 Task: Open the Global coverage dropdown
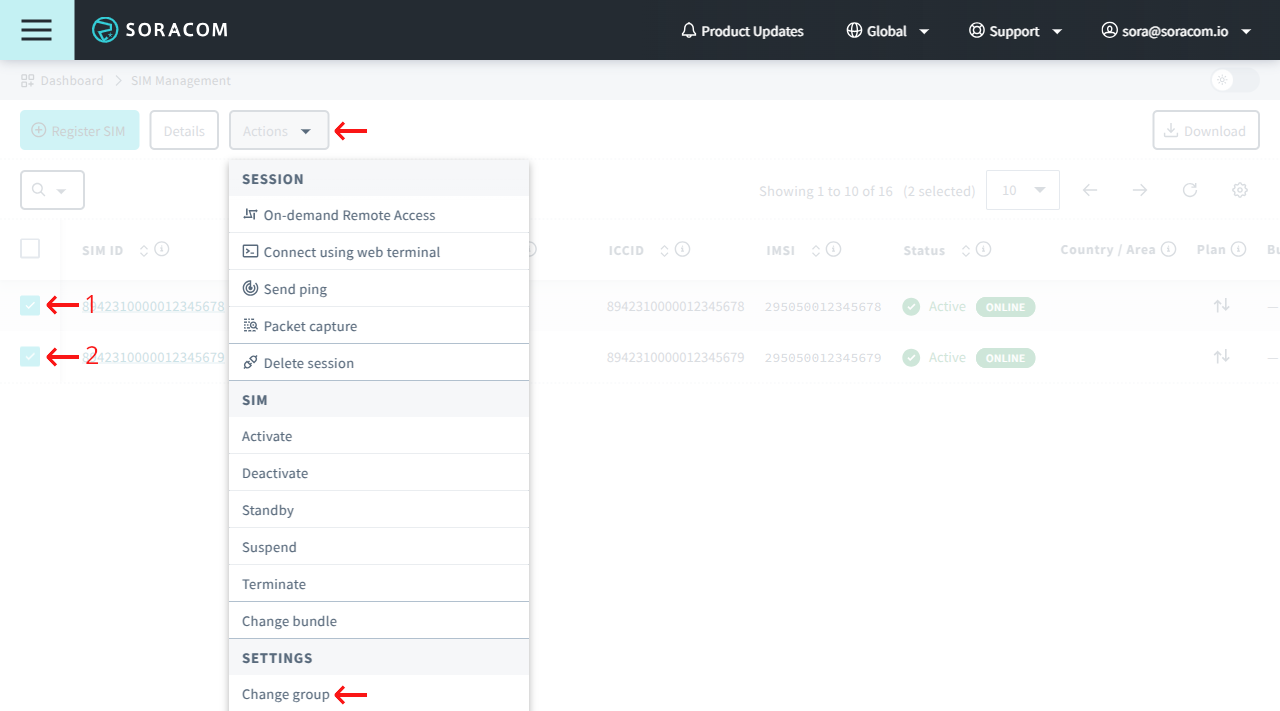pyautogui.click(x=887, y=31)
